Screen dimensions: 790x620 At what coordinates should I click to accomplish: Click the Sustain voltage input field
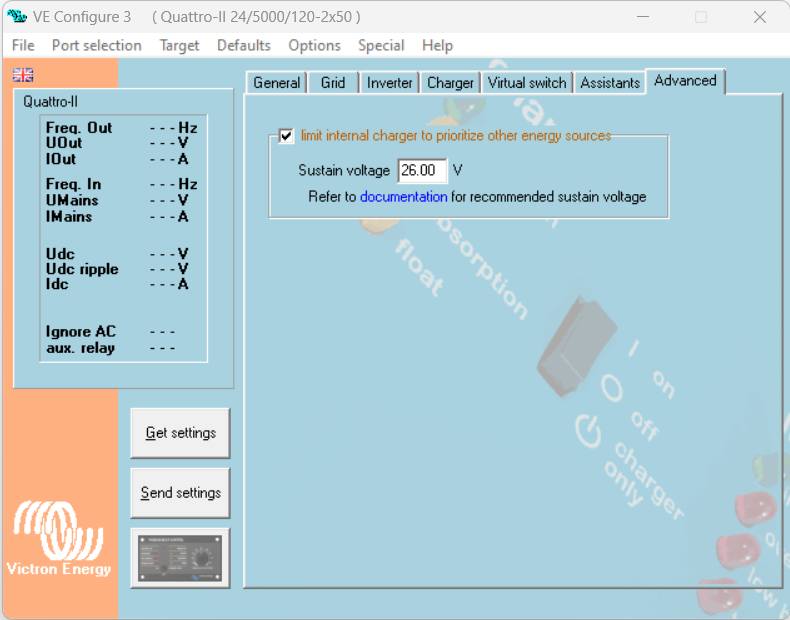click(x=421, y=171)
